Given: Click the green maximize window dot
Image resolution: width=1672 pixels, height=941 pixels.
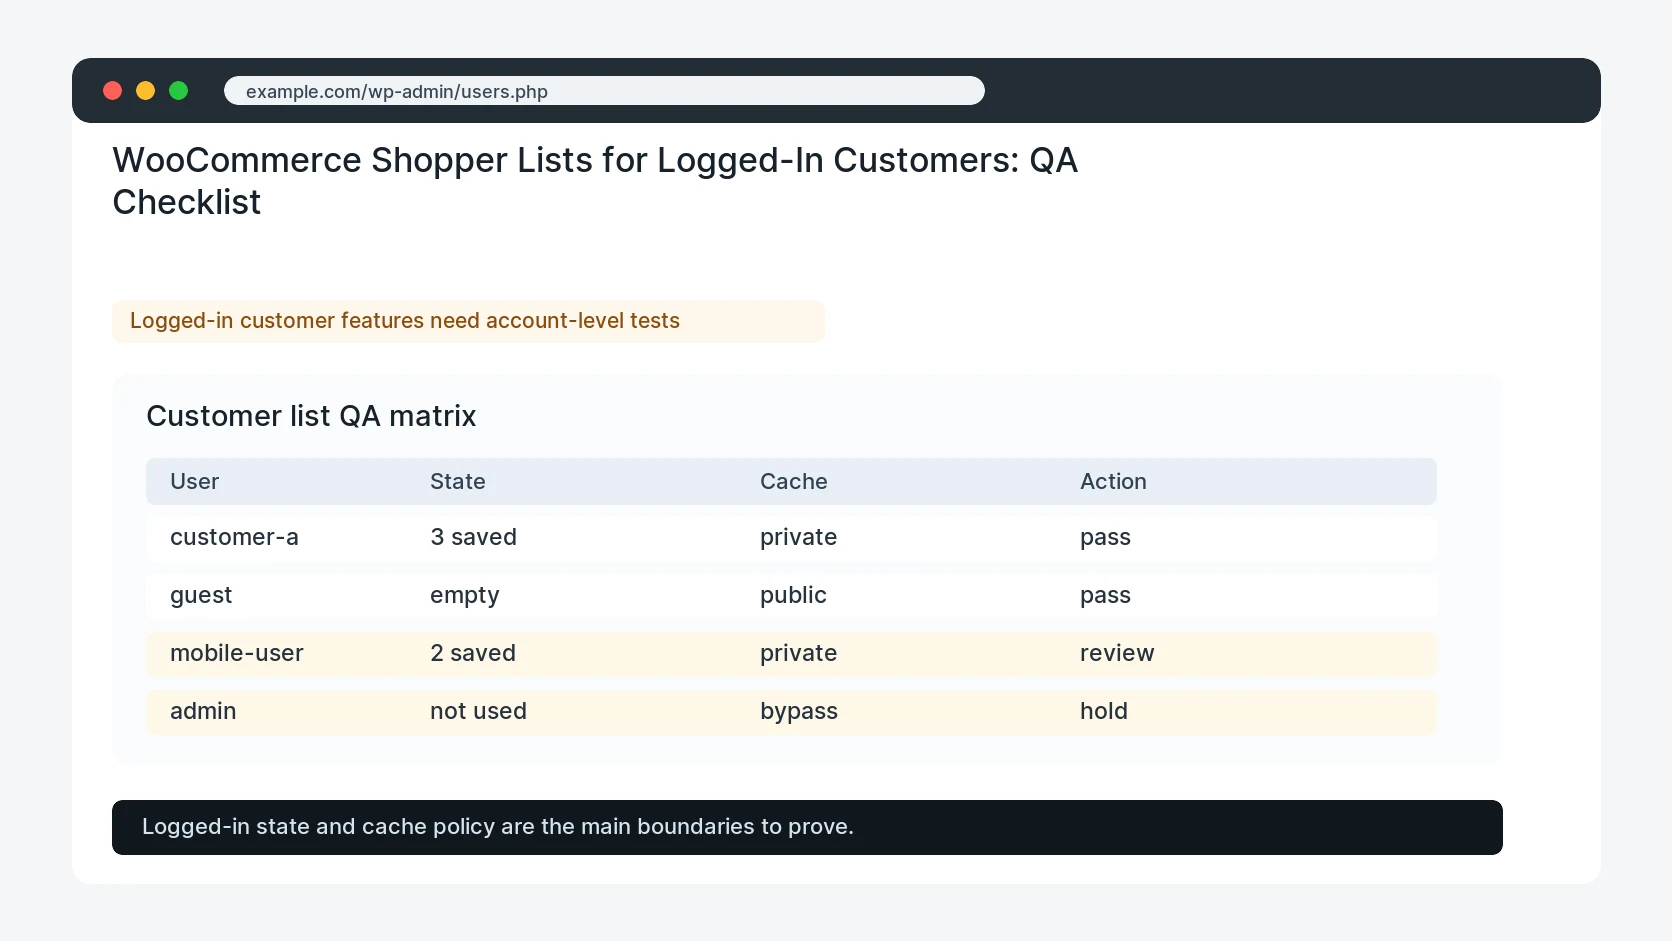Looking at the screenshot, I should tap(179, 91).
